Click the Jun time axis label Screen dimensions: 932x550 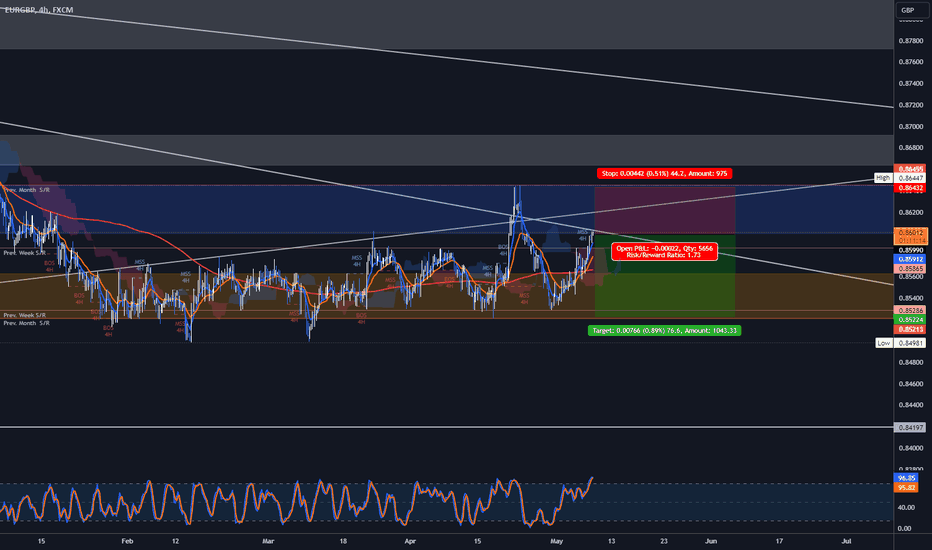click(710, 541)
